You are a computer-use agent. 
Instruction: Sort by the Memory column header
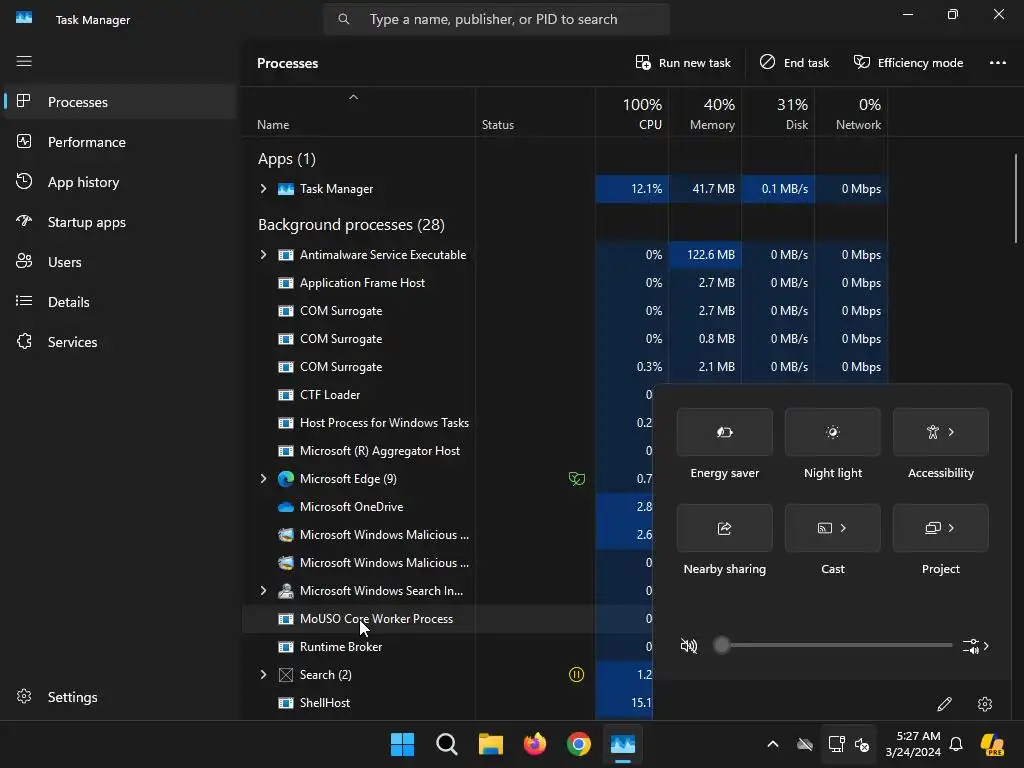(x=705, y=112)
